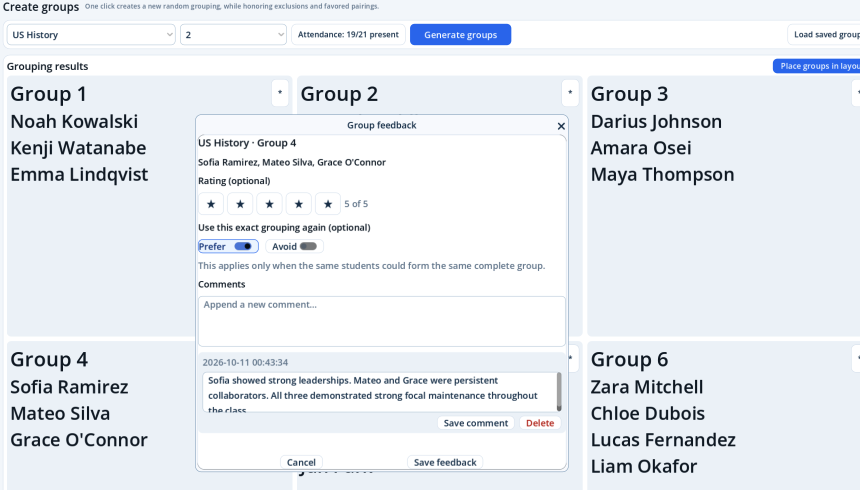This screenshot has width=860, height=490.
Task: Open the feedback star button for Group 1
Action: tap(280, 93)
